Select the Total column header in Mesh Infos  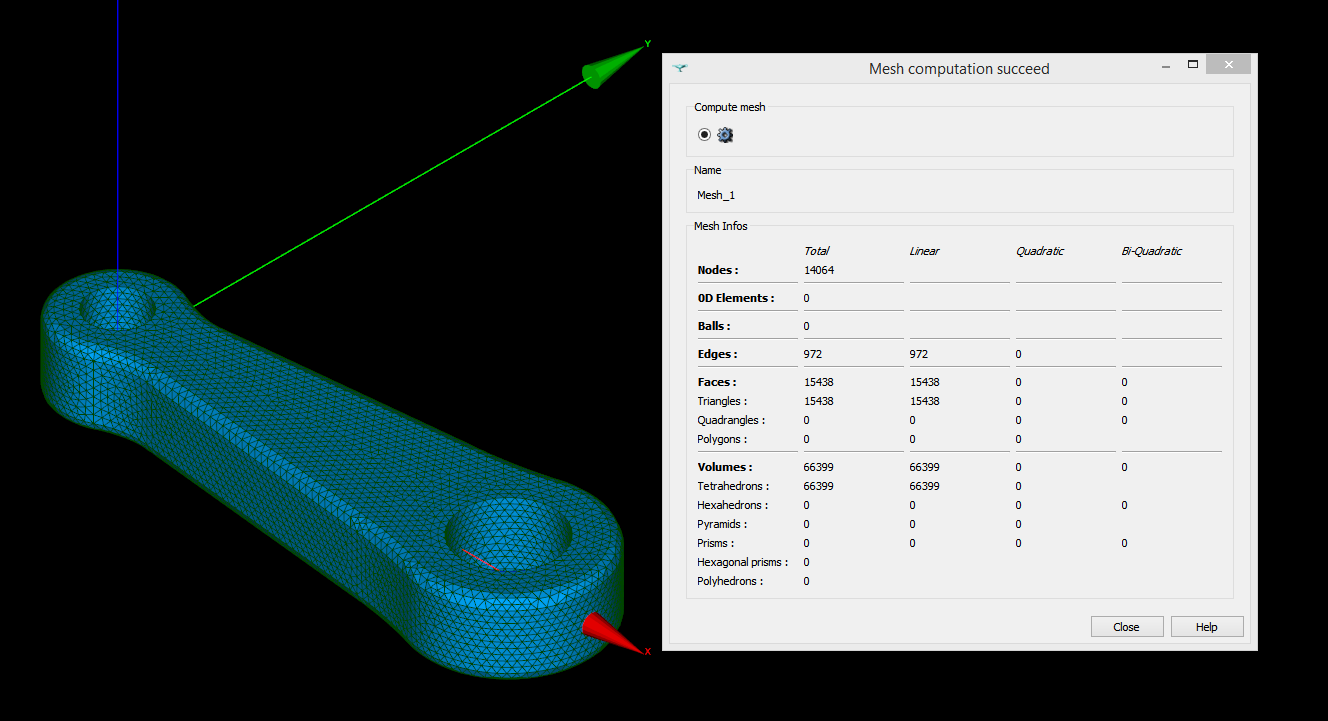tap(816, 251)
